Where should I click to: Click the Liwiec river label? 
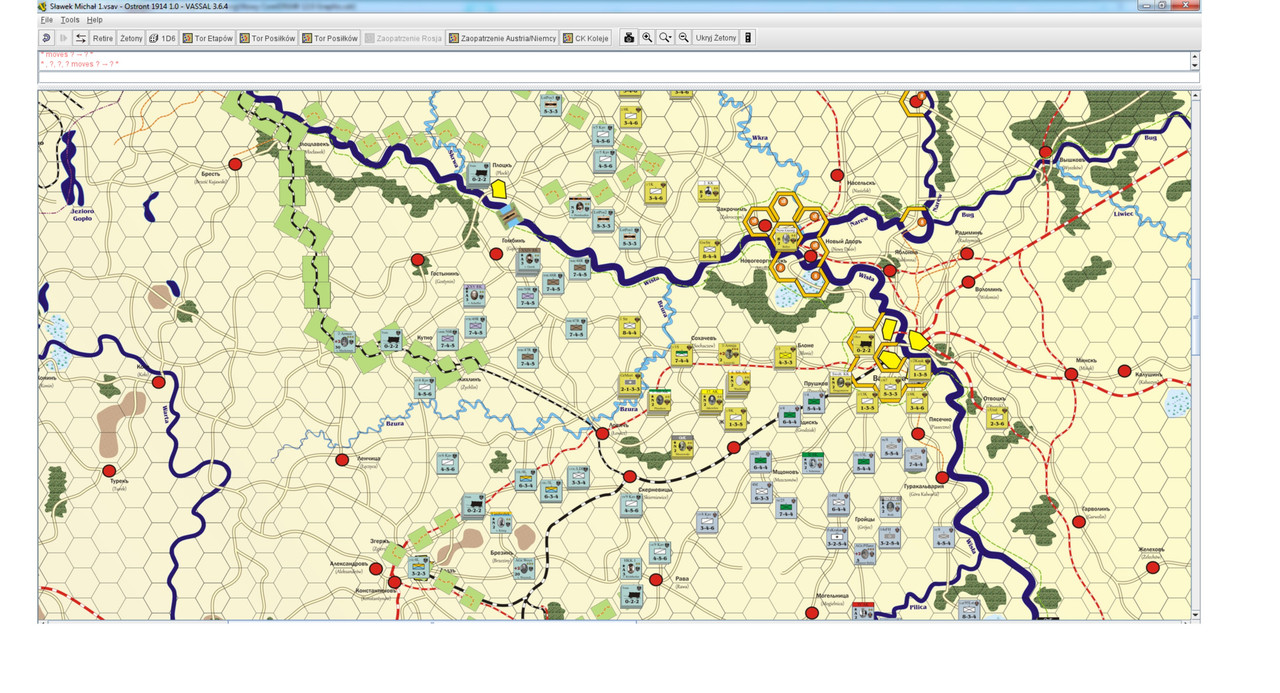point(1126,213)
